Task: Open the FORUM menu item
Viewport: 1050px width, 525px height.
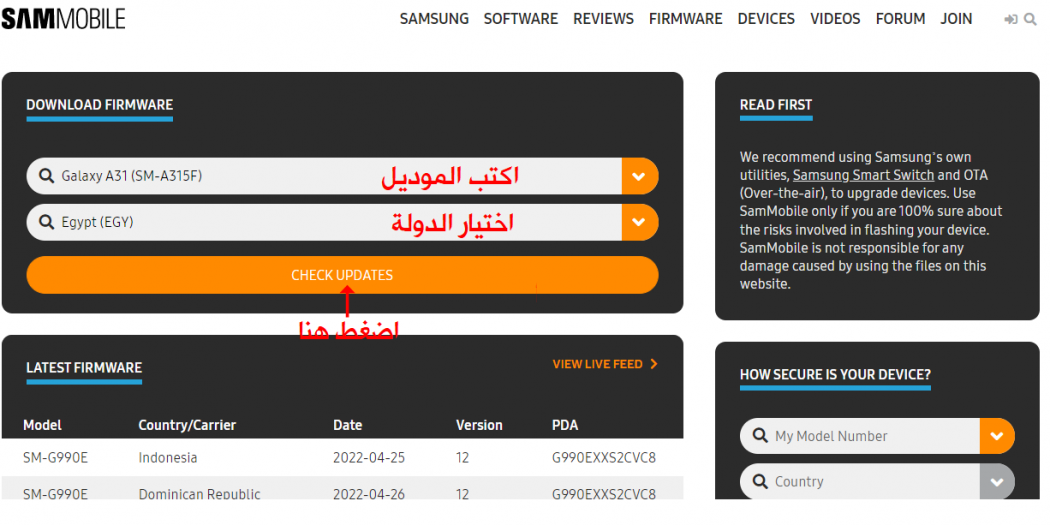Action: pos(901,19)
